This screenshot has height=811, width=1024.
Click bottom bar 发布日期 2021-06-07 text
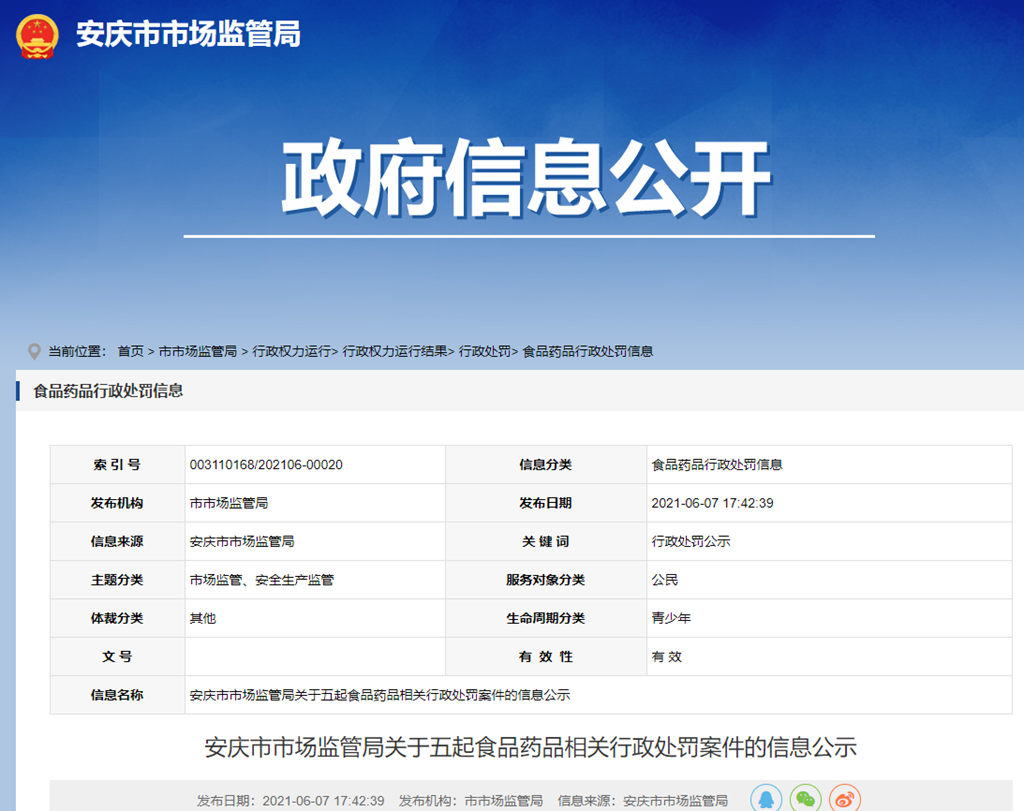click(x=291, y=801)
